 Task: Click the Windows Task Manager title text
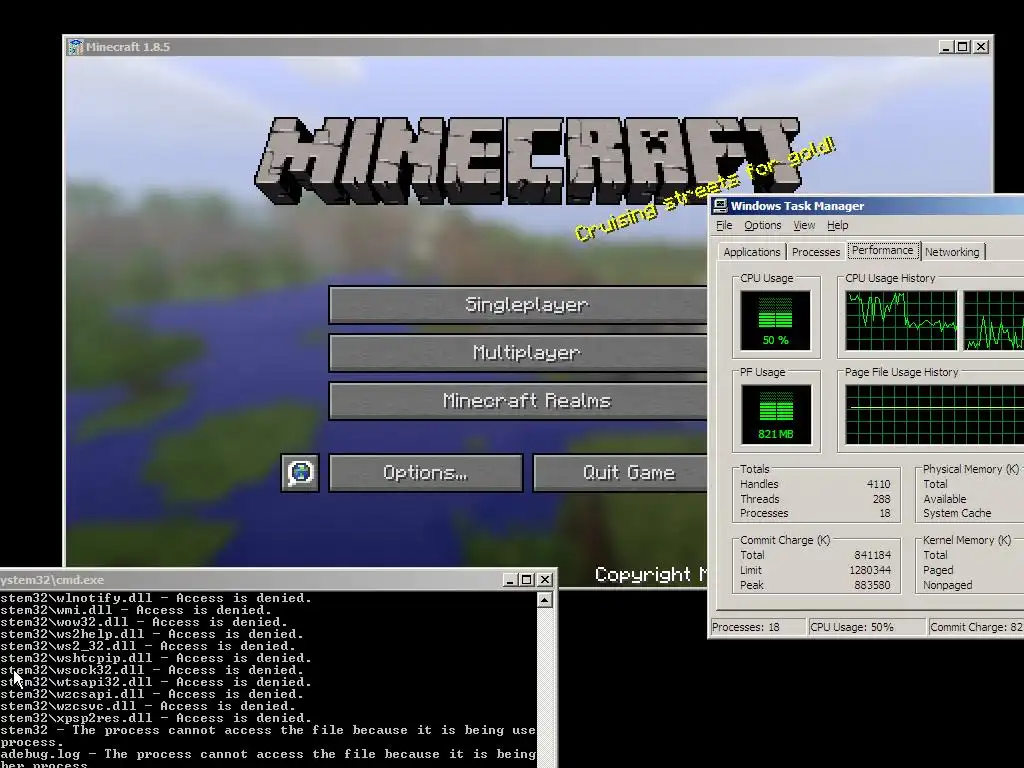(x=797, y=206)
